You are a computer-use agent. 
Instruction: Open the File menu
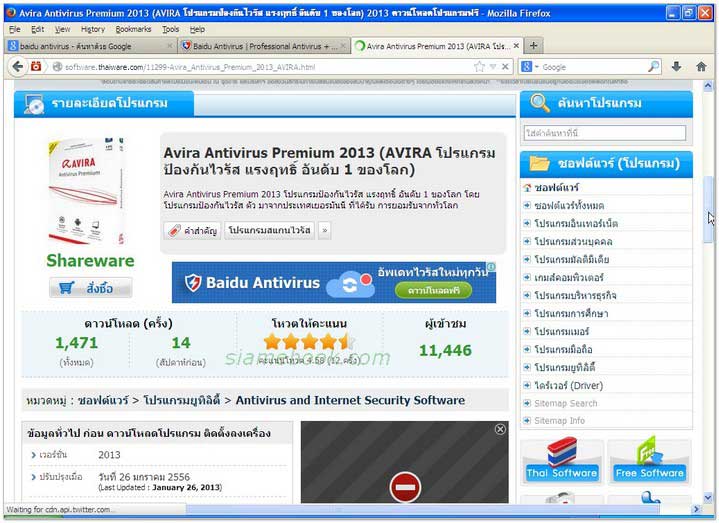click(x=15, y=29)
